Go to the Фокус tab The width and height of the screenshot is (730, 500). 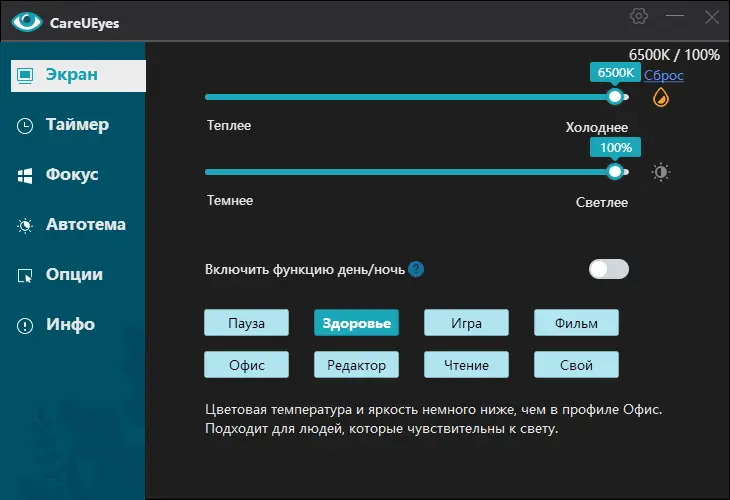[74, 175]
